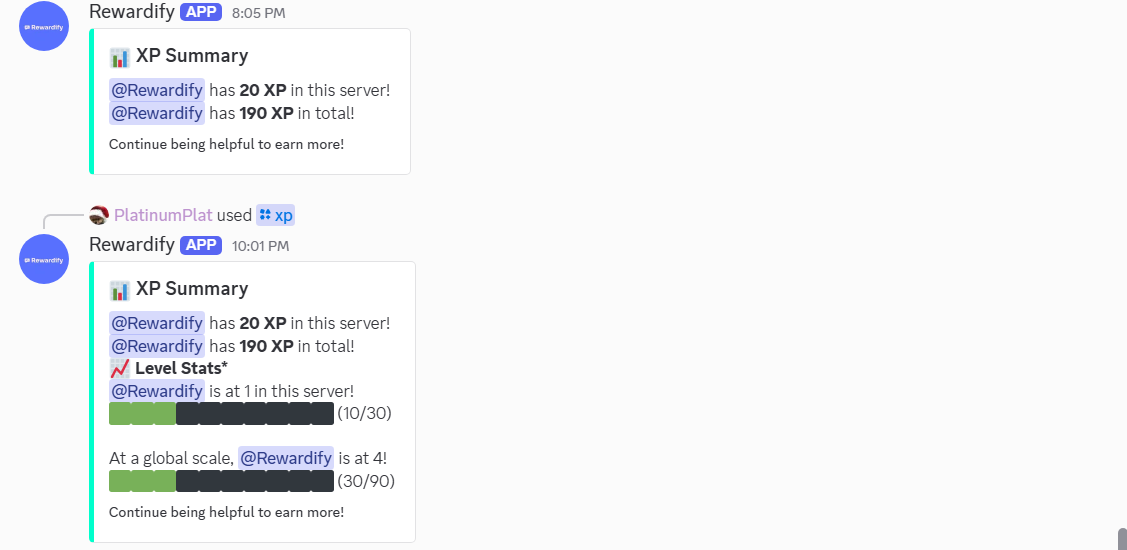Image resolution: width=1127 pixels, height=550 pixels.
Task: Click the server level progress bar (10/30)
Action: click(221, 413)
